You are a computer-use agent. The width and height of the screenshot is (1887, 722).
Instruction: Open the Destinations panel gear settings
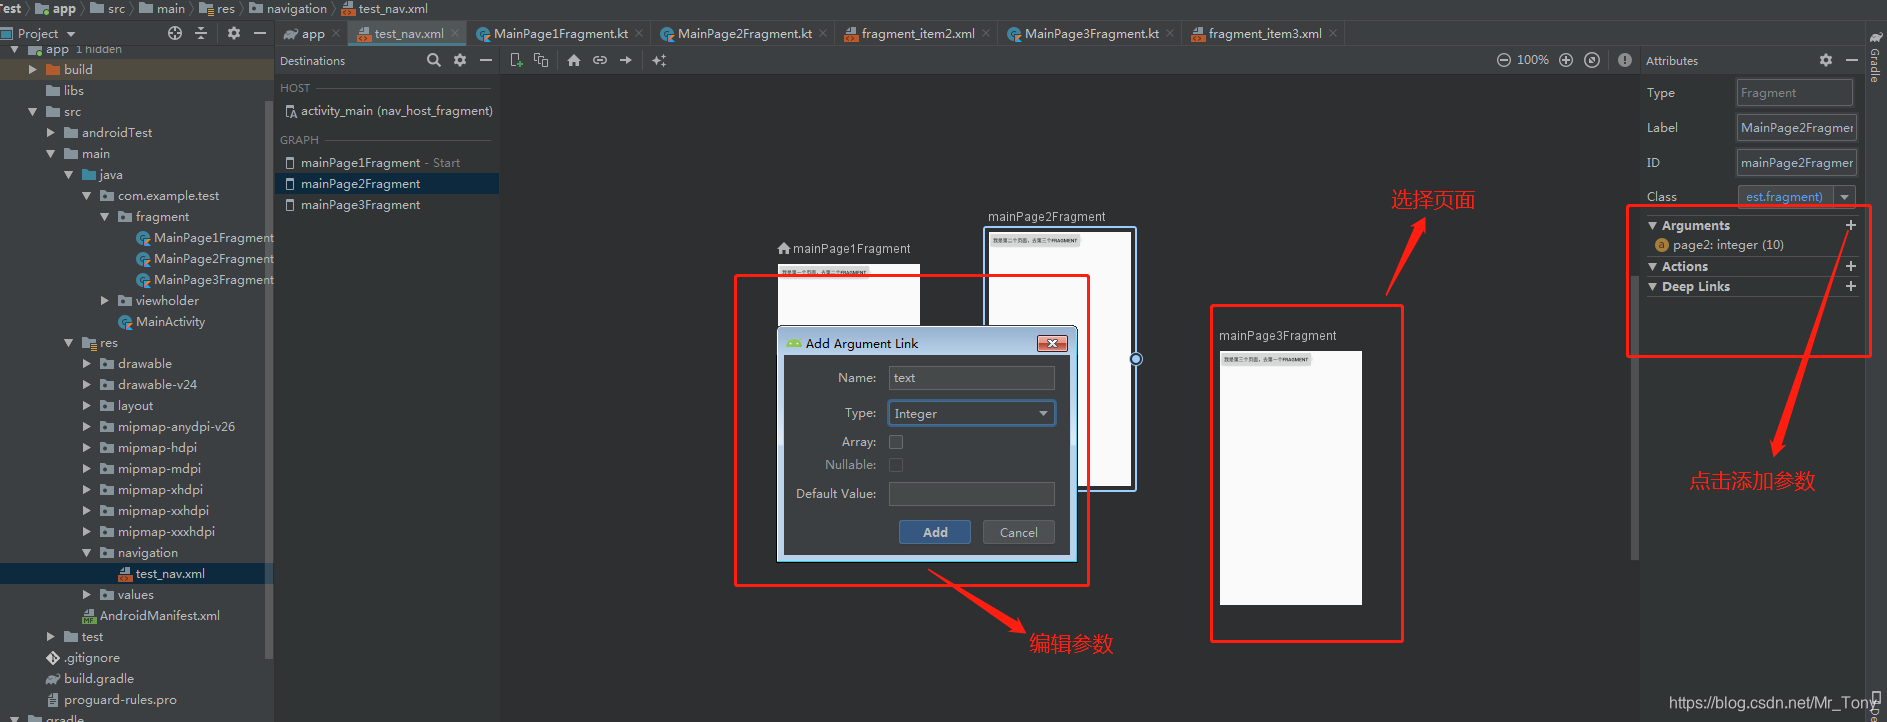[x=460, y=60]
